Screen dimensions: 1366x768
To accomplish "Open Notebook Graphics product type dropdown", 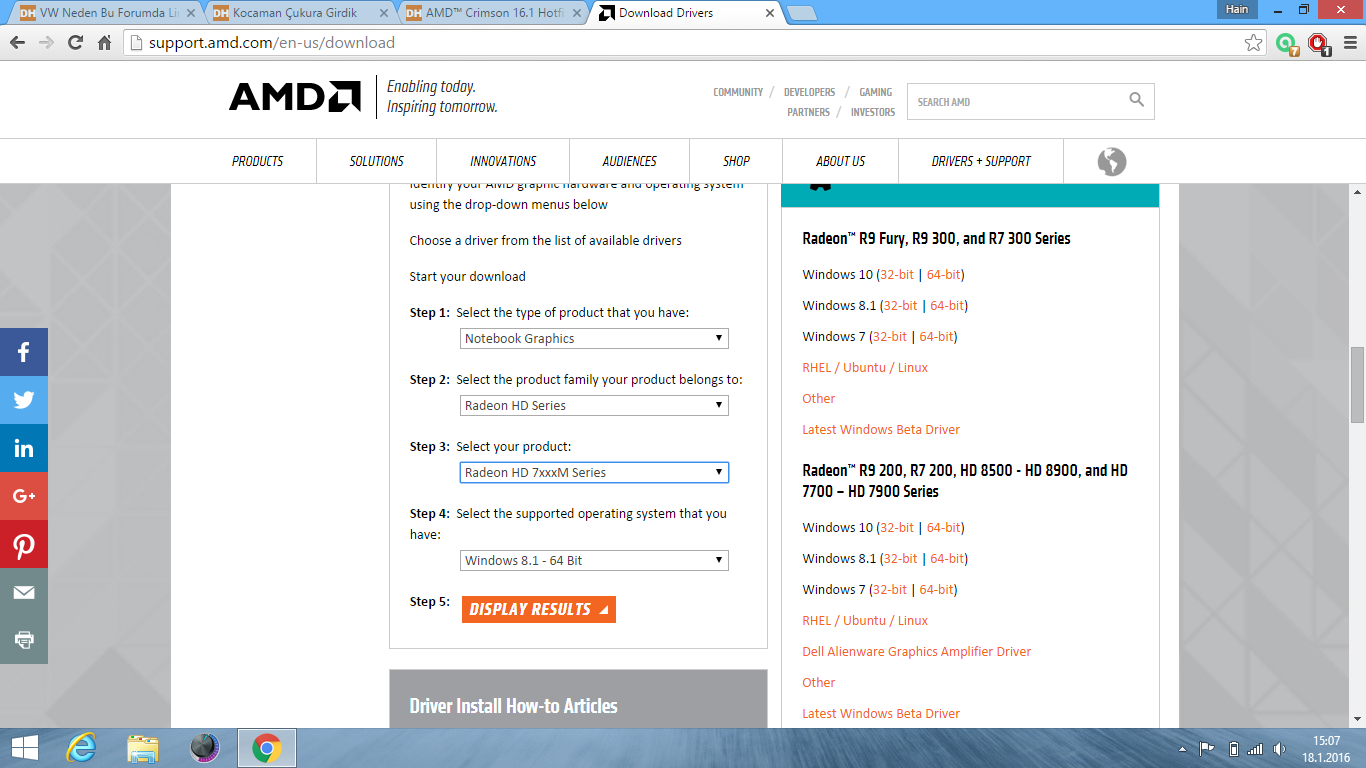I will [x=594, y=338].
